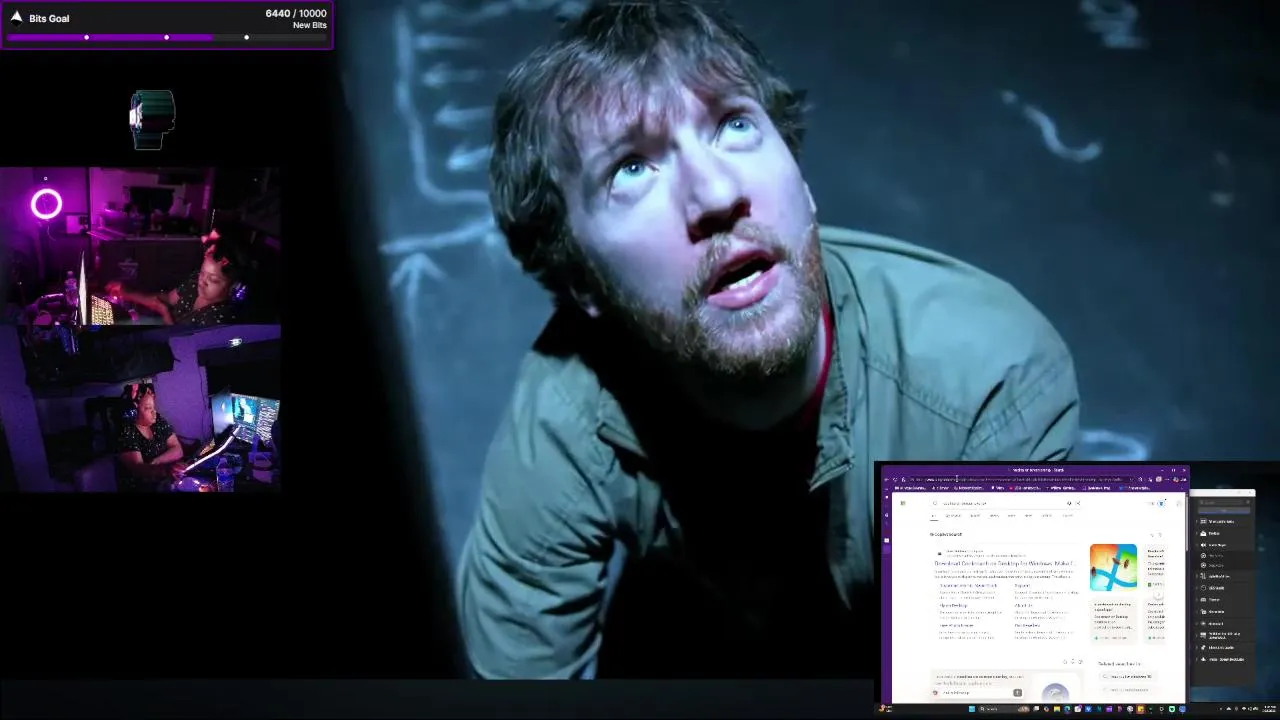Viewport: 1280px width, 720px height.
Task: Go back in the small browser window
Action: 887,479
